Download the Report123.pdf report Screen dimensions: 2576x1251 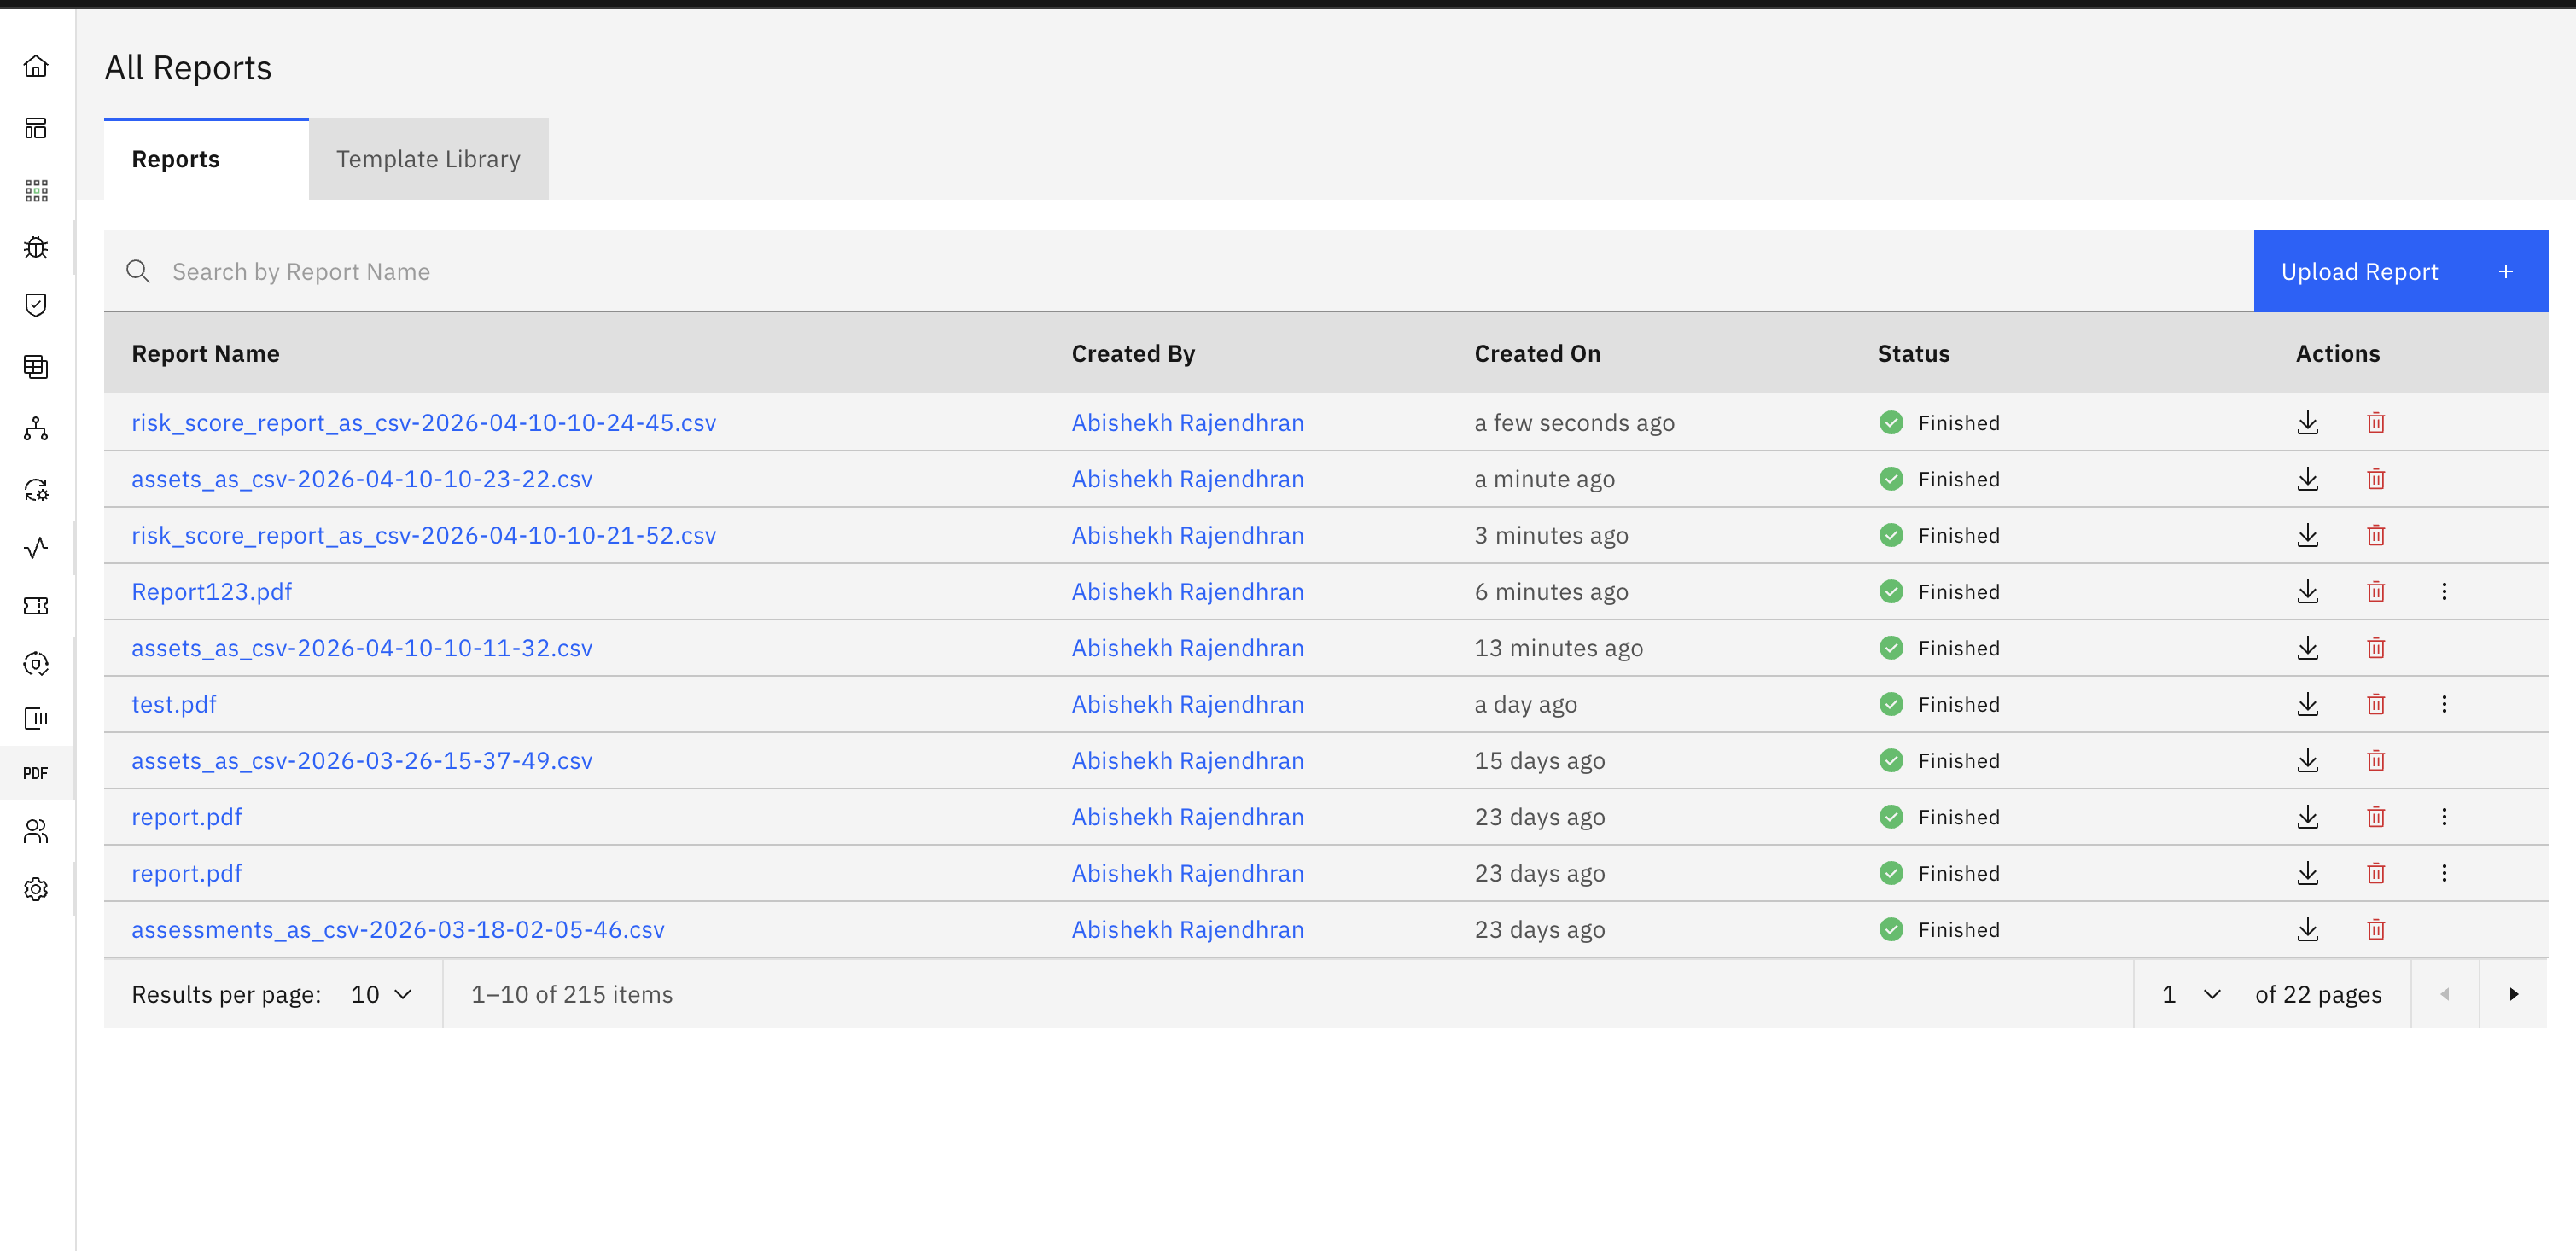pyautogui.click(x=2307, y=591)
